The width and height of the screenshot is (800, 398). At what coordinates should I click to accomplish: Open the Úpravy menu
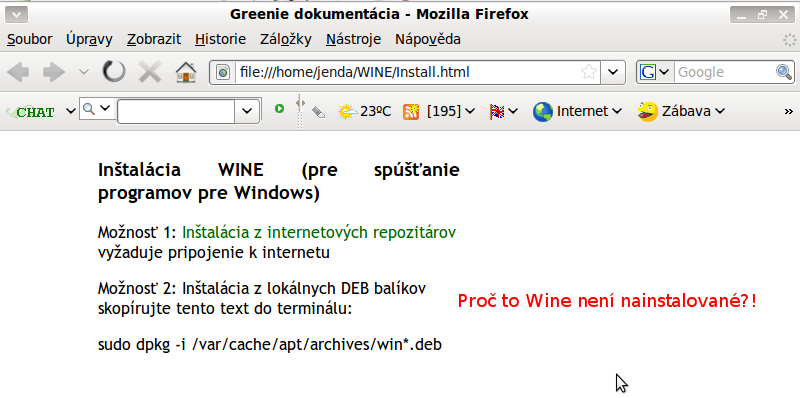[x=89, y=39]
